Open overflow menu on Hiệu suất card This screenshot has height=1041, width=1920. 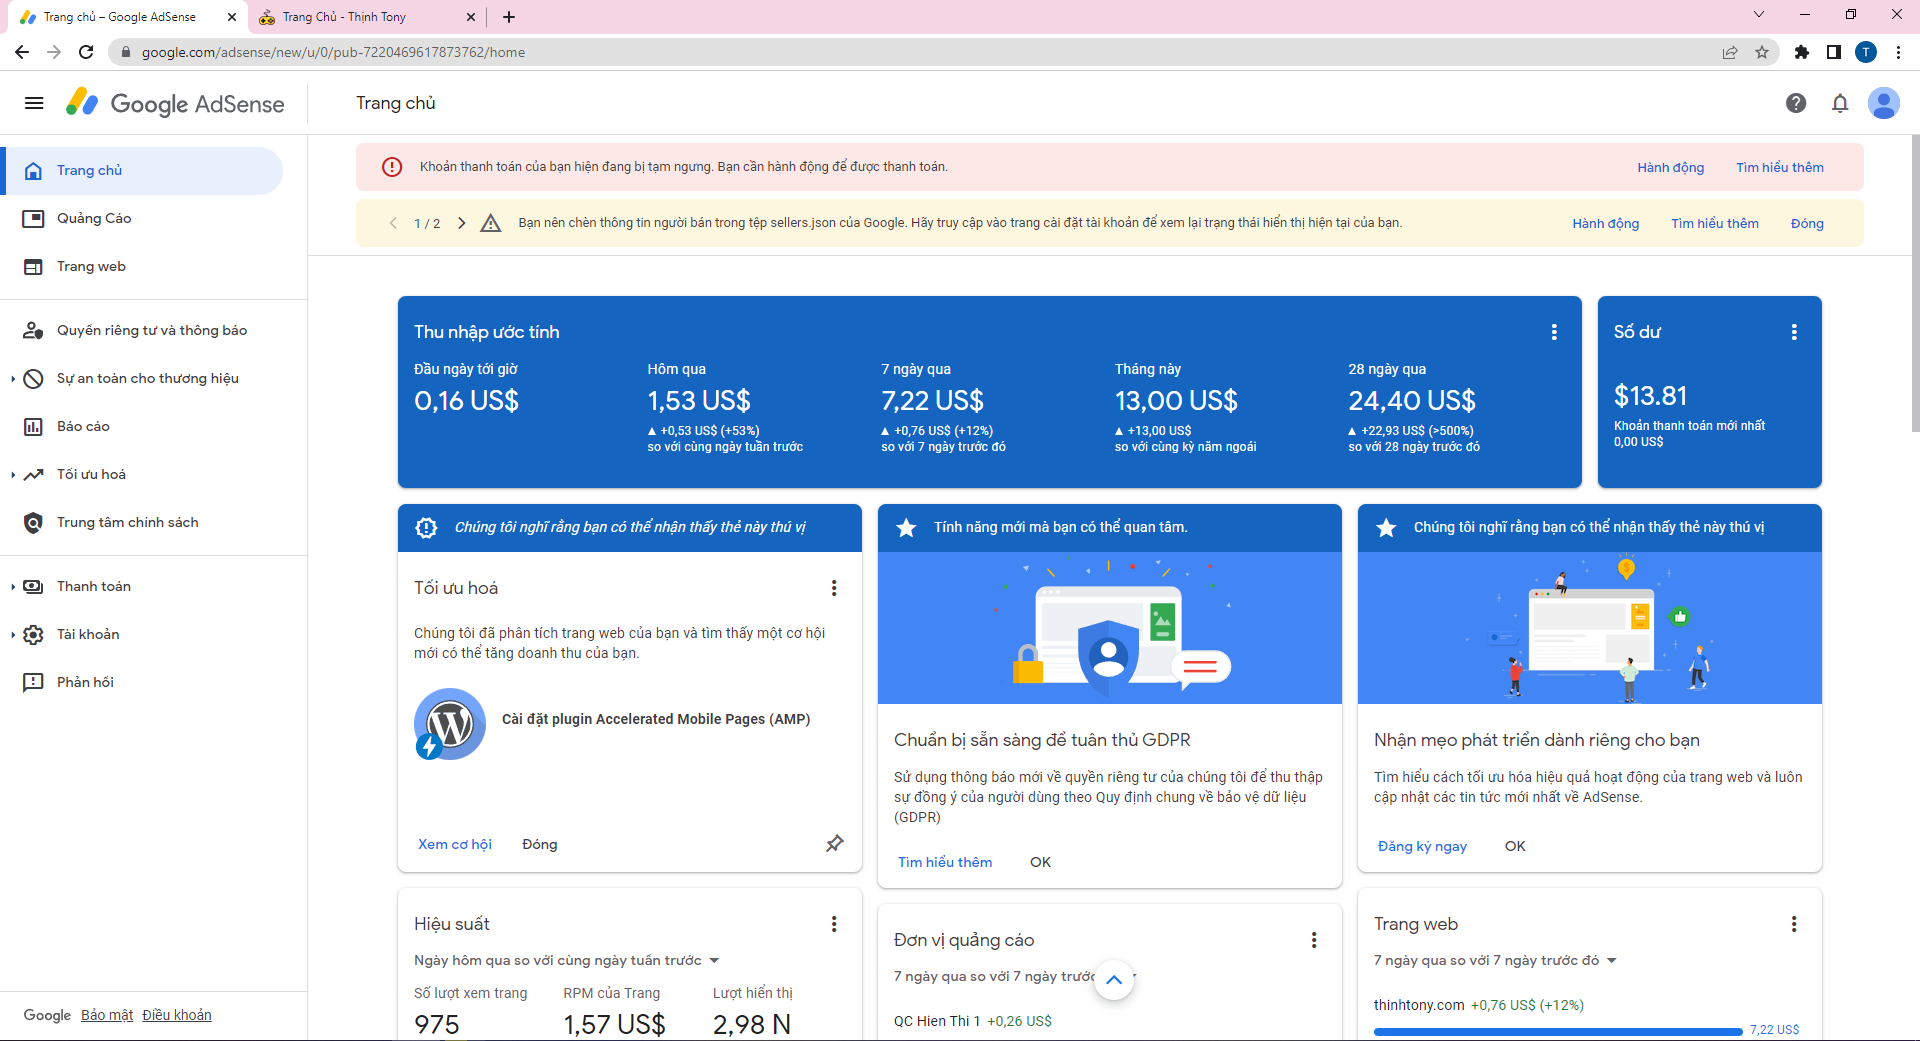point(835,924)
